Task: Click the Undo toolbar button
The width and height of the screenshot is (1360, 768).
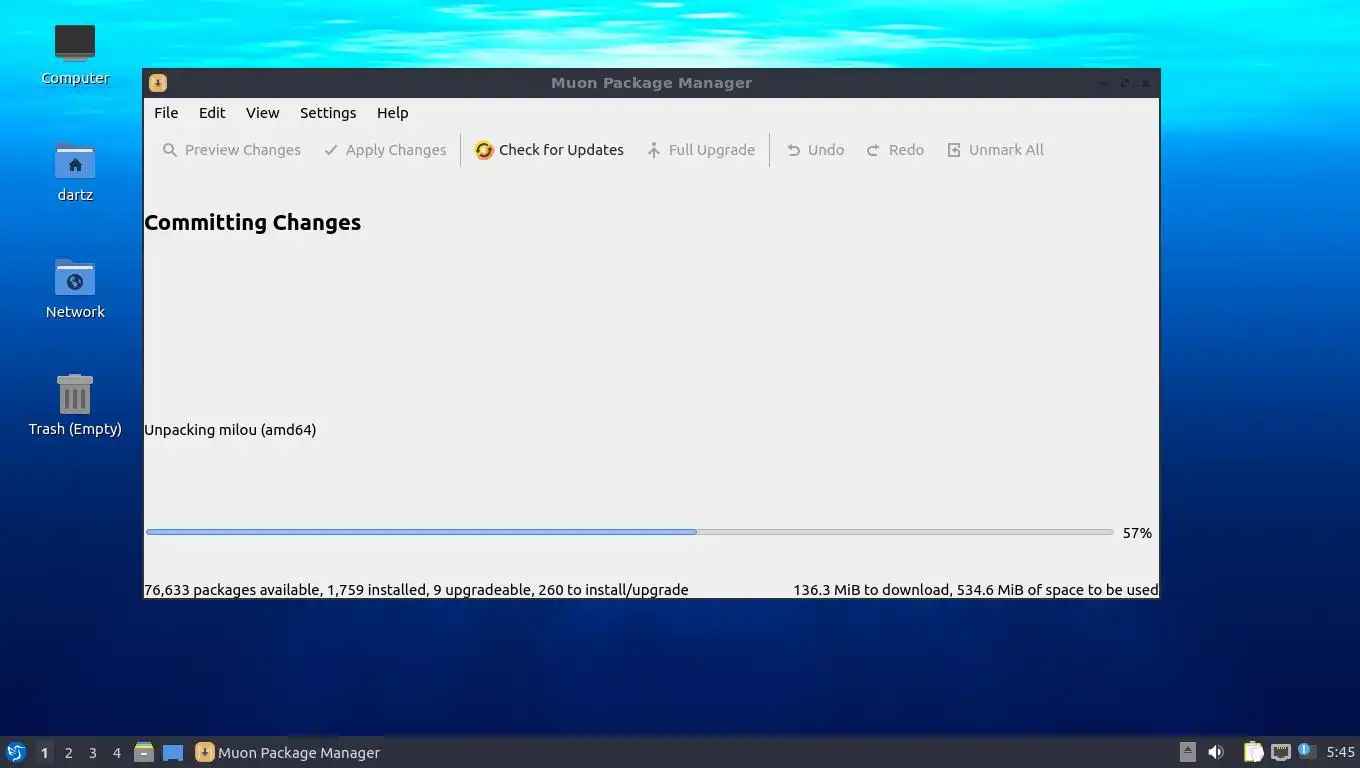Action: 815,150
